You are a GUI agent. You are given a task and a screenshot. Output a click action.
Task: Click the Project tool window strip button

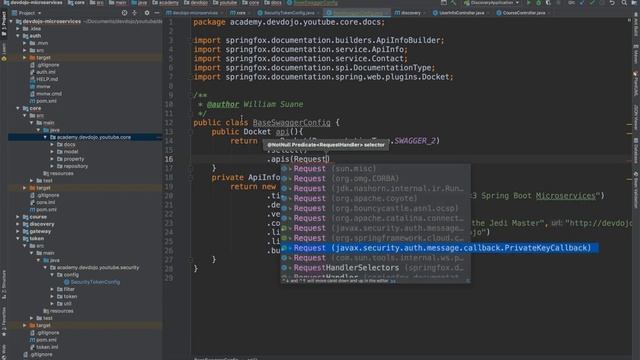click(4, 24)
